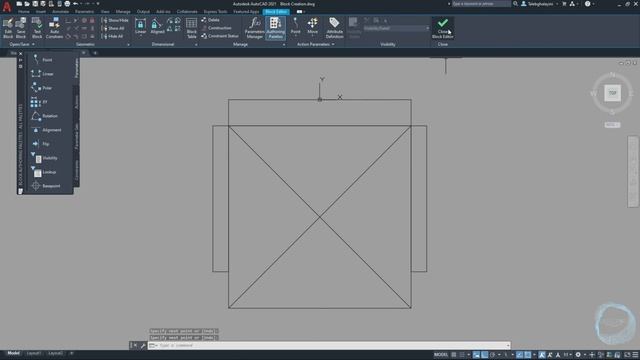Image resolution: width=640 pixels, height=360 pixels.
Task: Click Show/Hide geometric constraints
Action: (x=115, y=20)
